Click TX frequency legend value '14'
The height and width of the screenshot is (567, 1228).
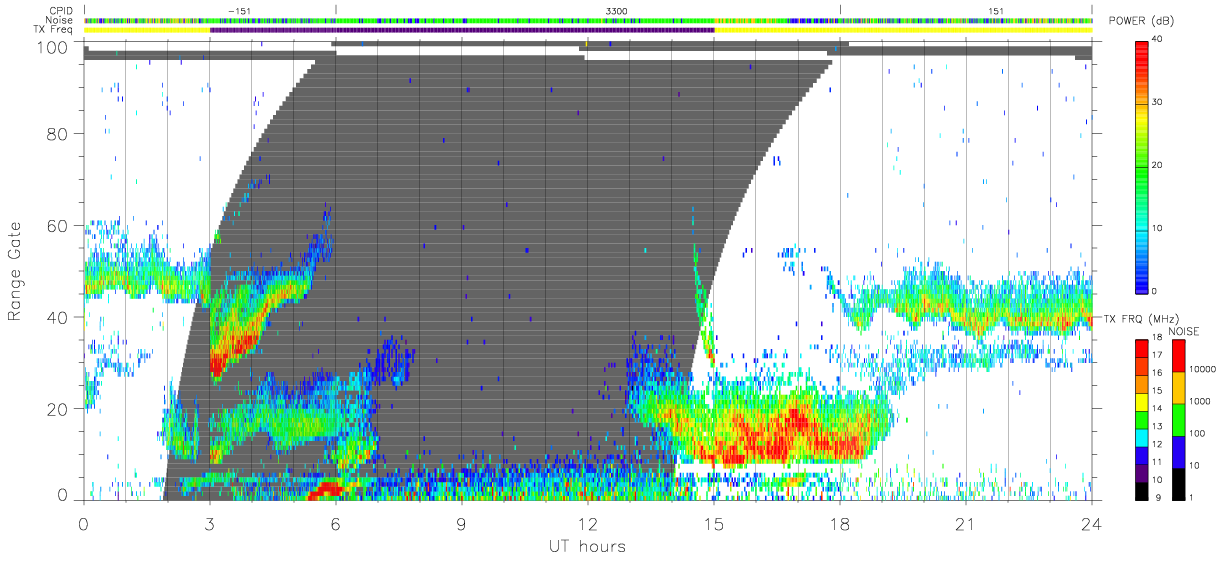tap(1159, 407)
